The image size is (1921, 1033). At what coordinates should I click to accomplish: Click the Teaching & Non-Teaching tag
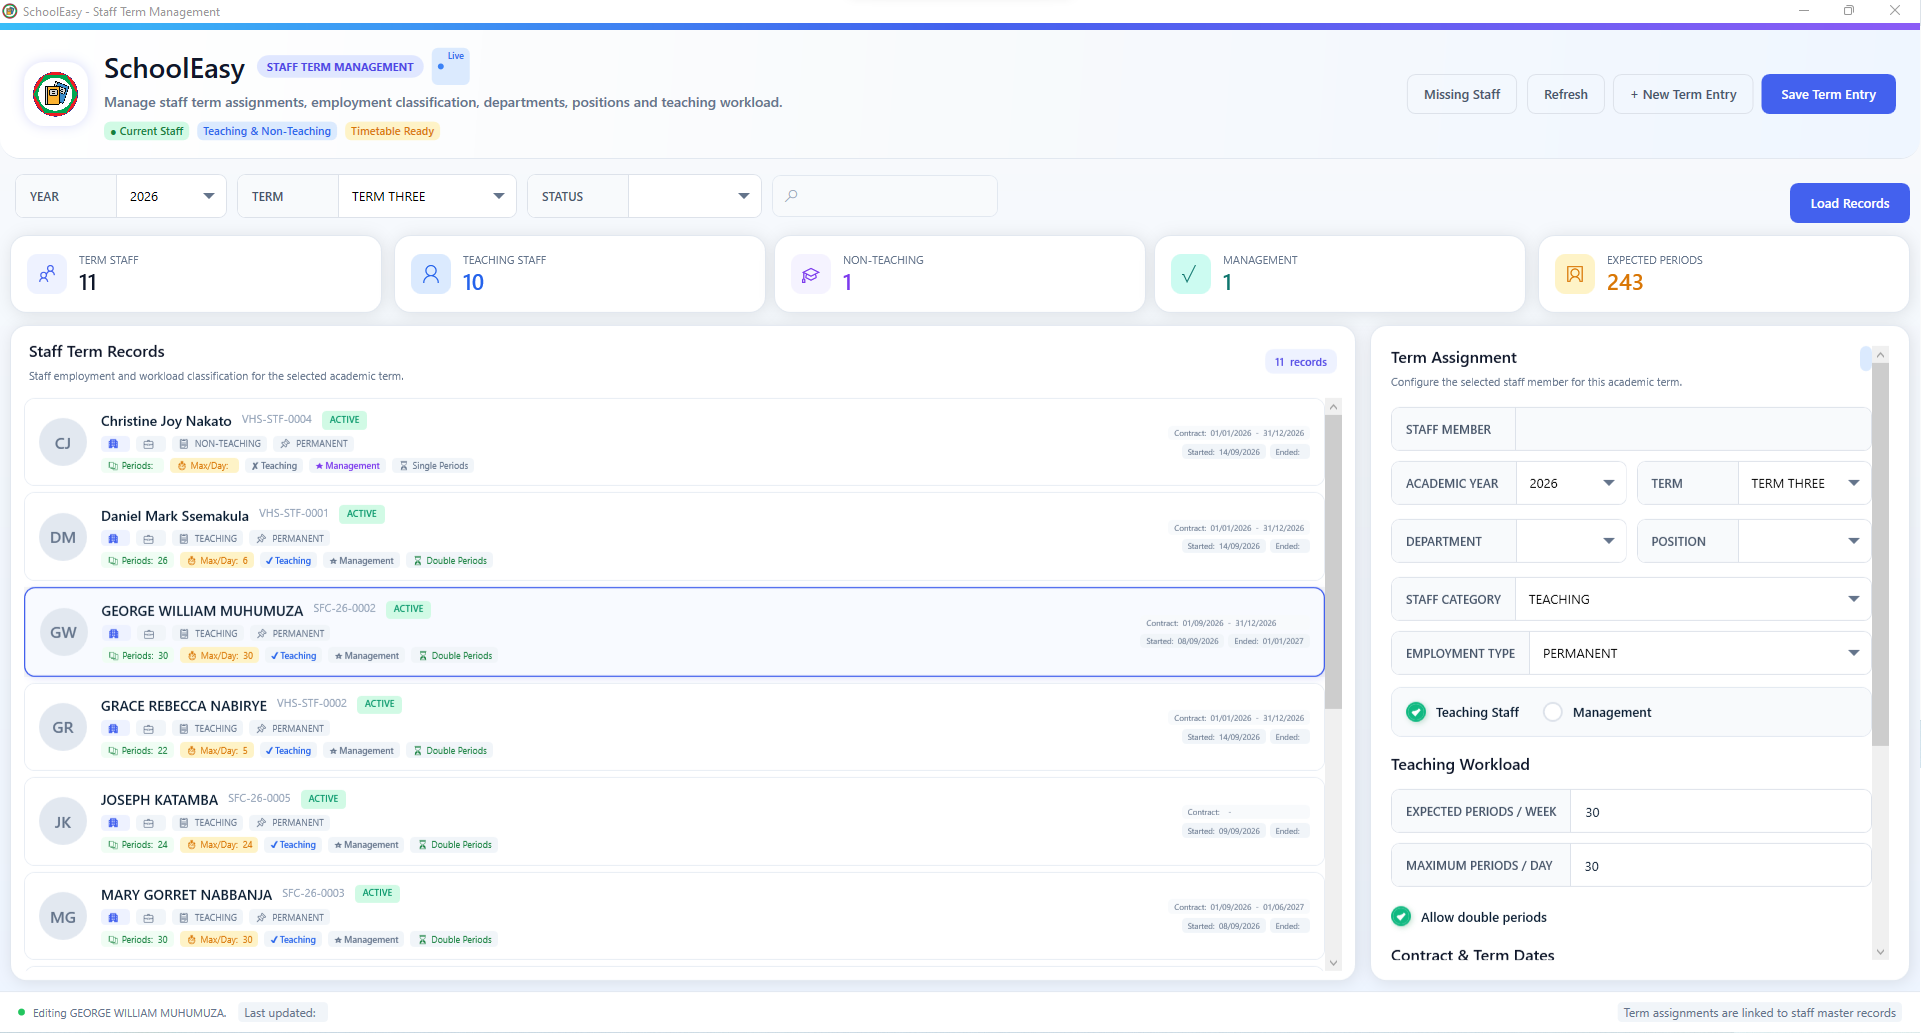point(267,131)
